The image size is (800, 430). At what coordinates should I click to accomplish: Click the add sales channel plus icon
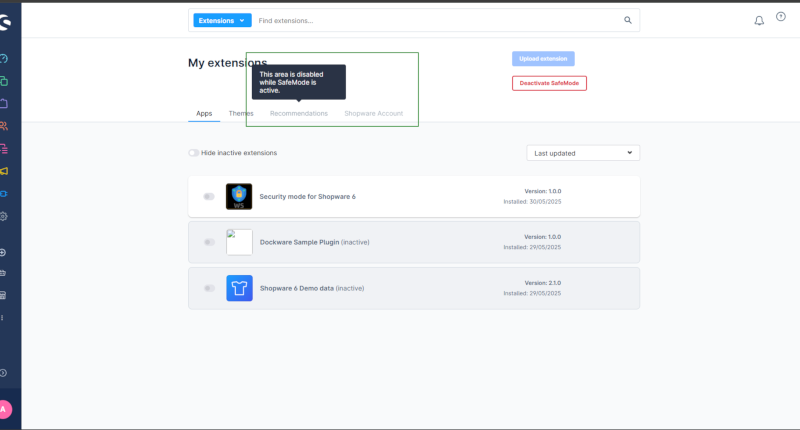(x=3, y=252)
